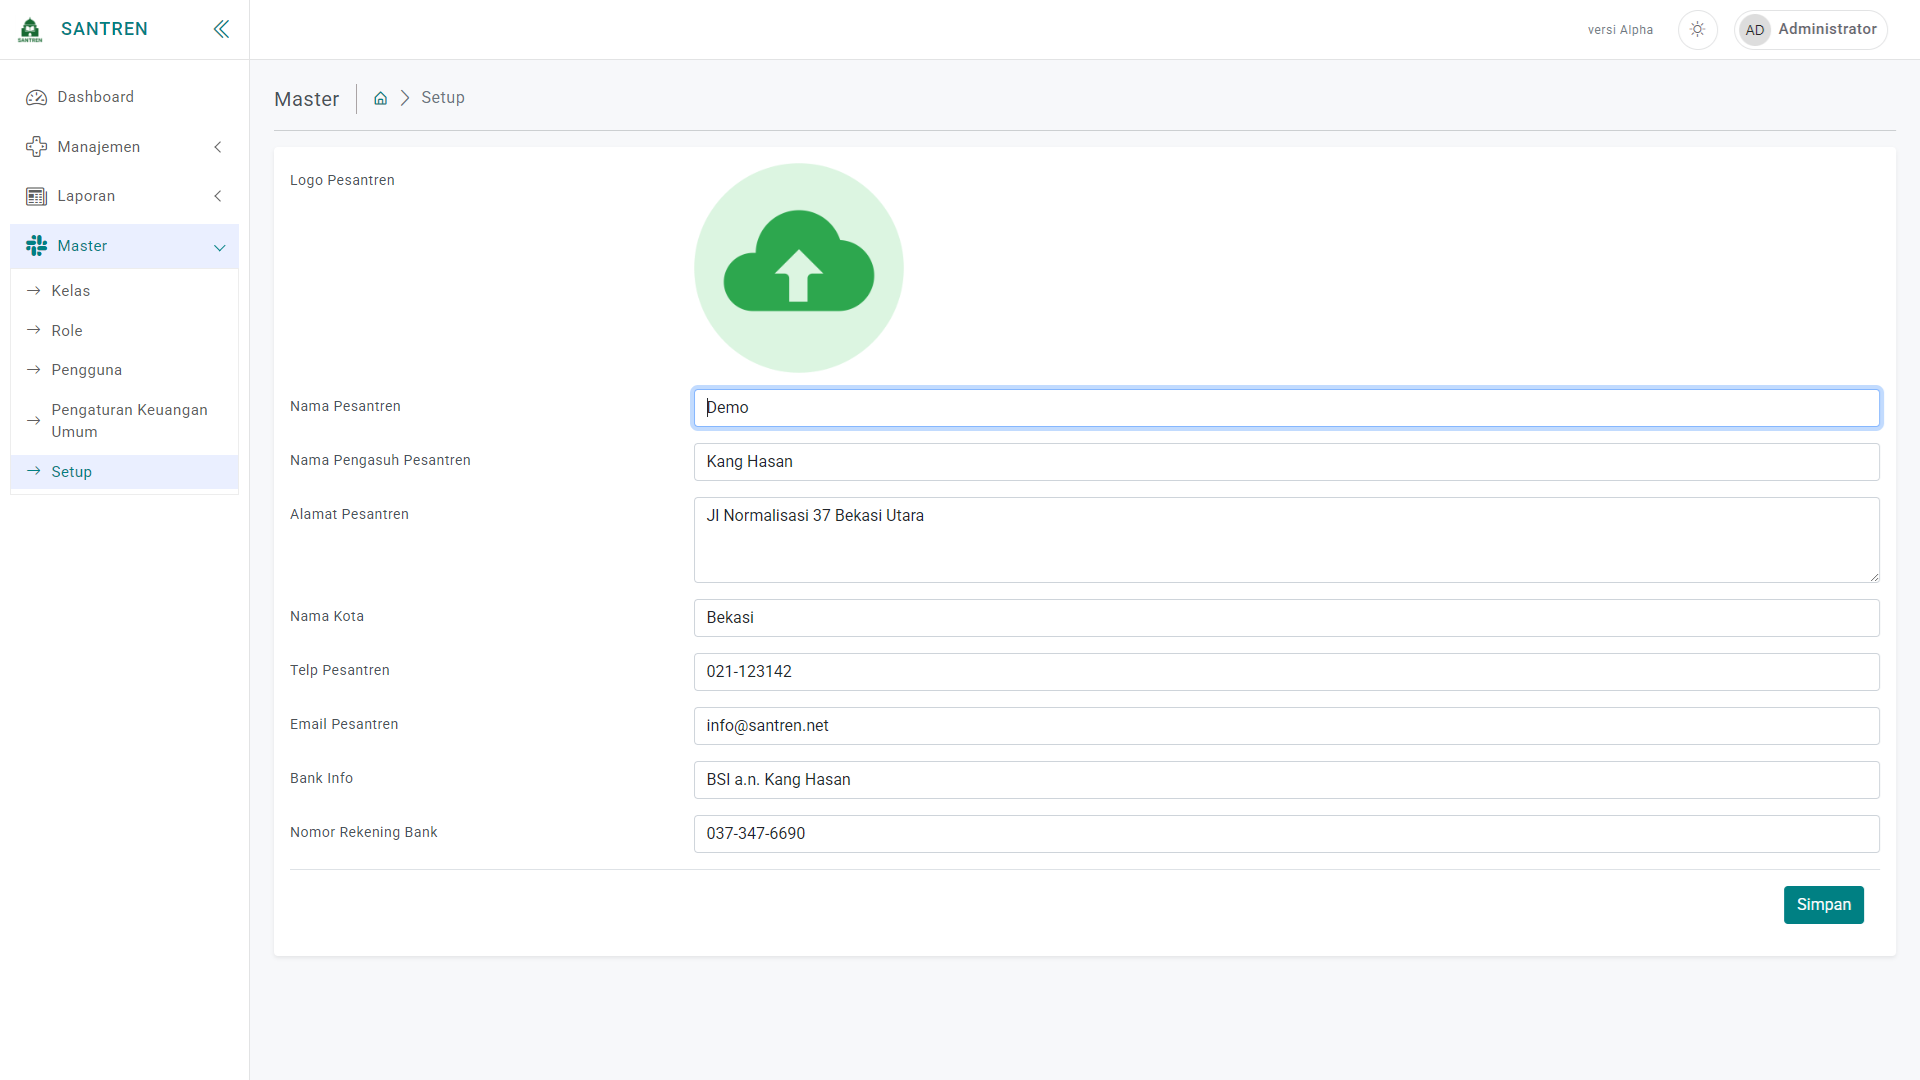Select Setup in the sidebar
The width and height of the screenshot is (1920, 1080).
click(125, 472)
